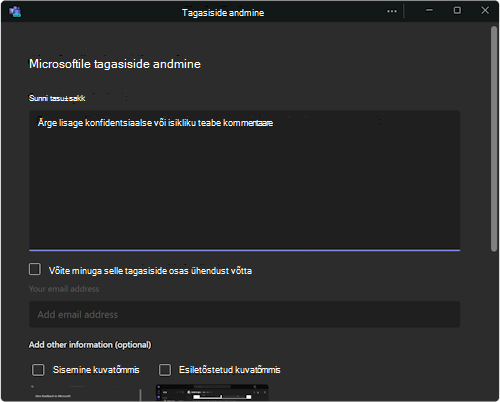Open the Esiletõstetud kuvatõmmis screenshot thumbnail
Viewport: 500px width, 402px height.
(212, 392)
